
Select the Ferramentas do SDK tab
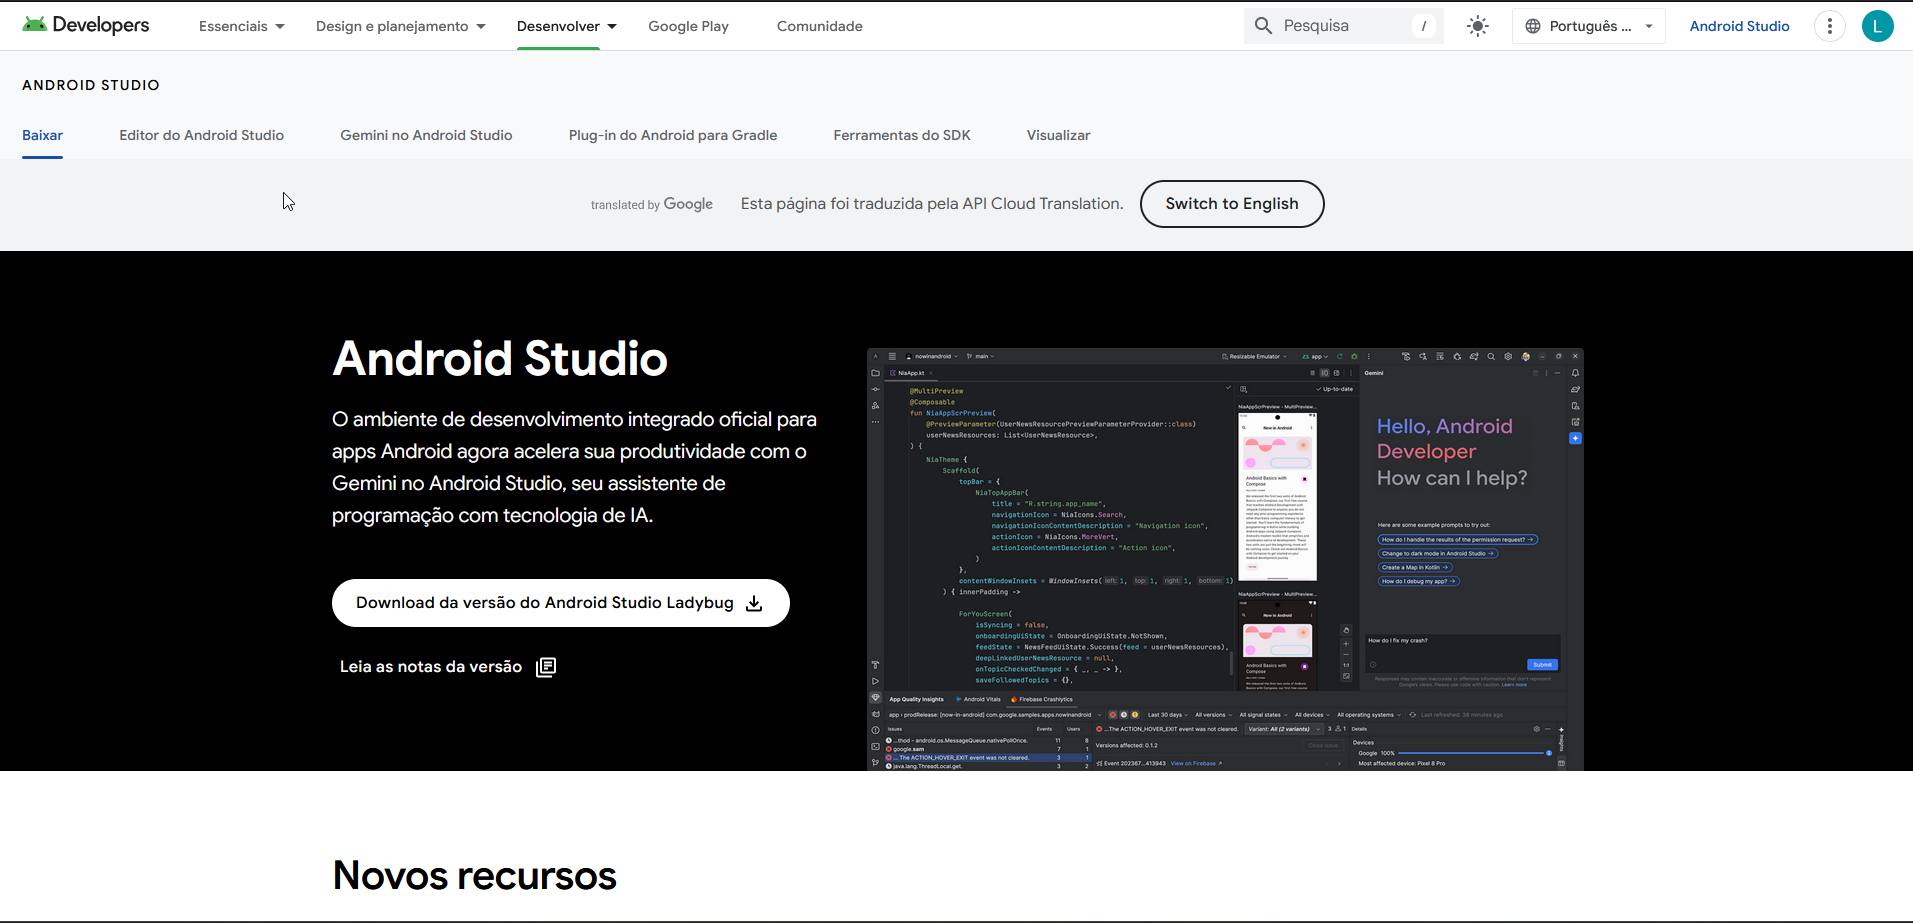coord(902,135)
